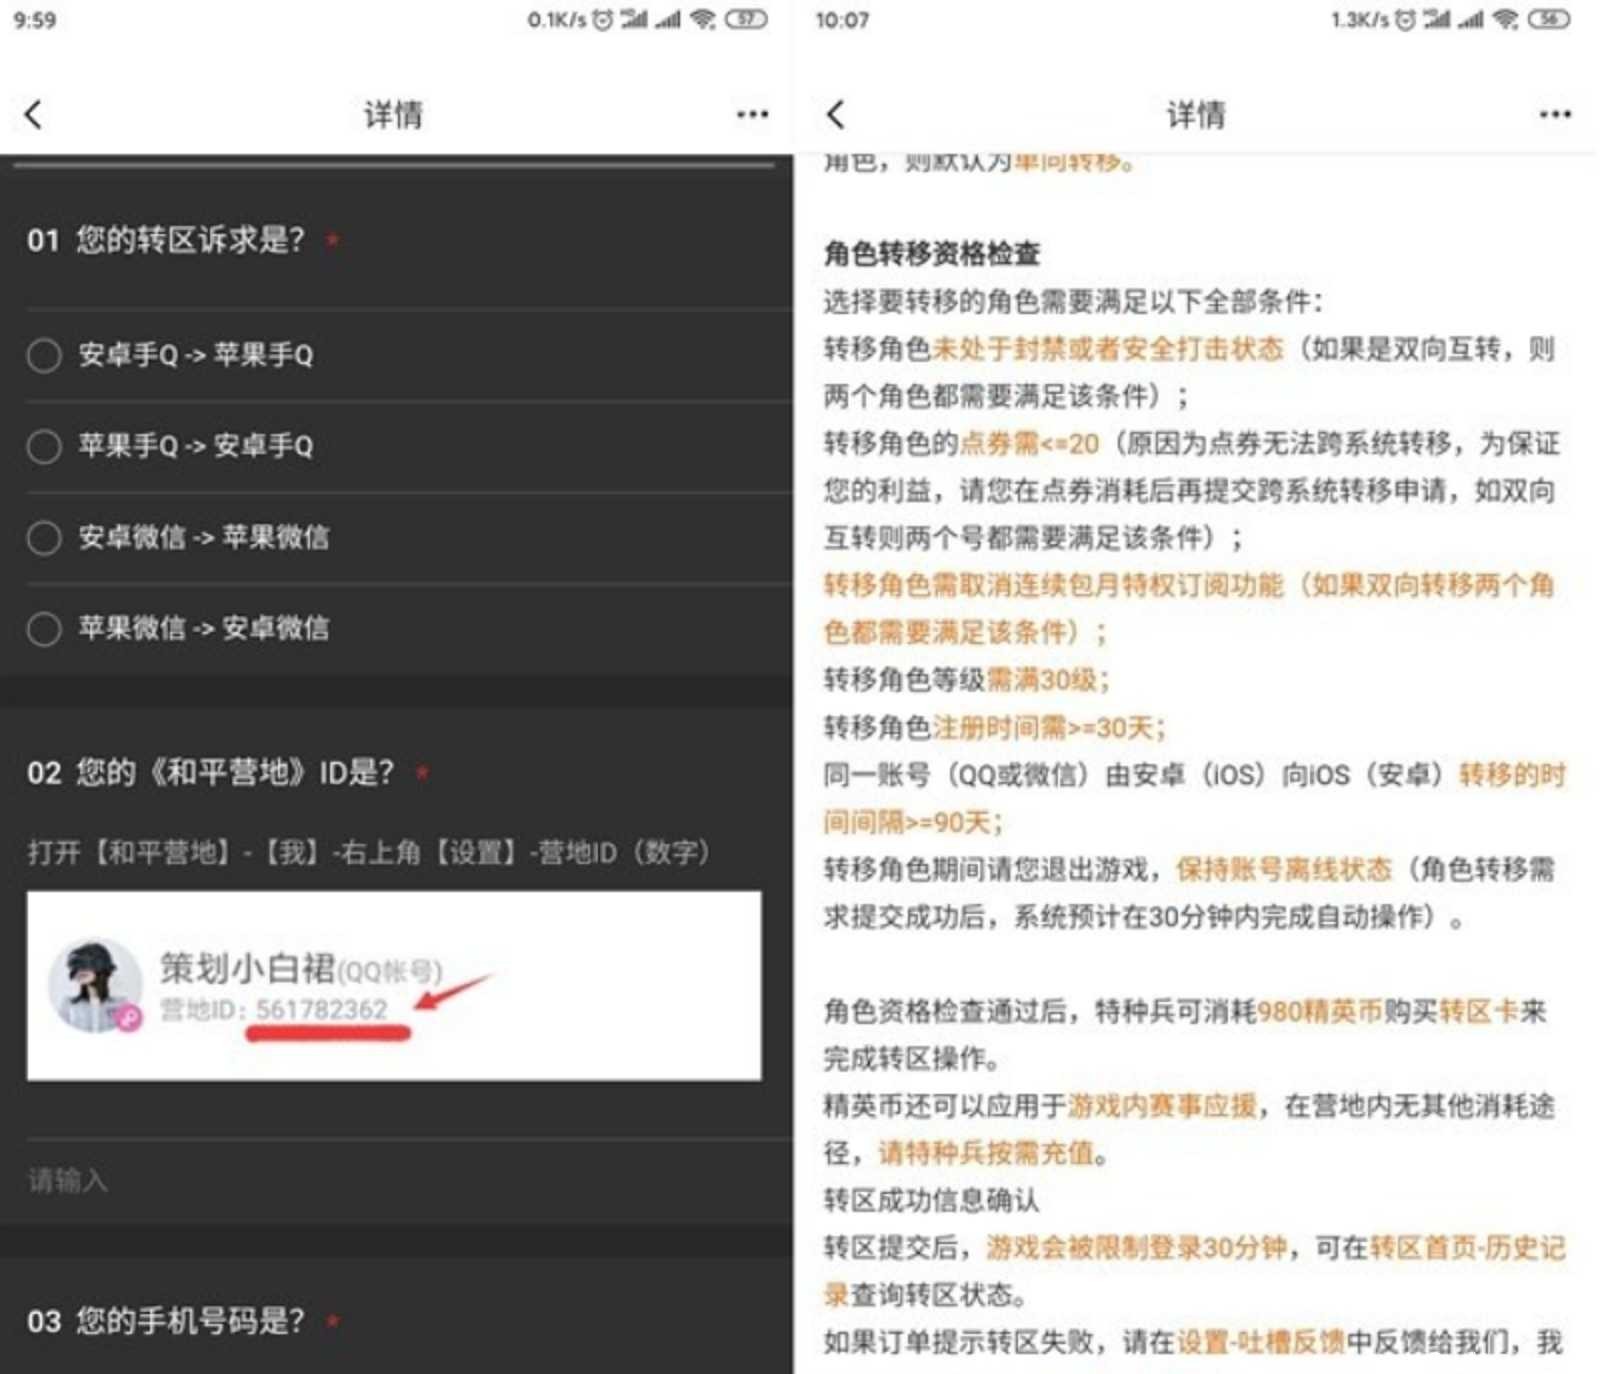Click the right screen Wi-Fi status icon
The height and width of the screenshot is (1374, 1600).
click(1506, 19)
